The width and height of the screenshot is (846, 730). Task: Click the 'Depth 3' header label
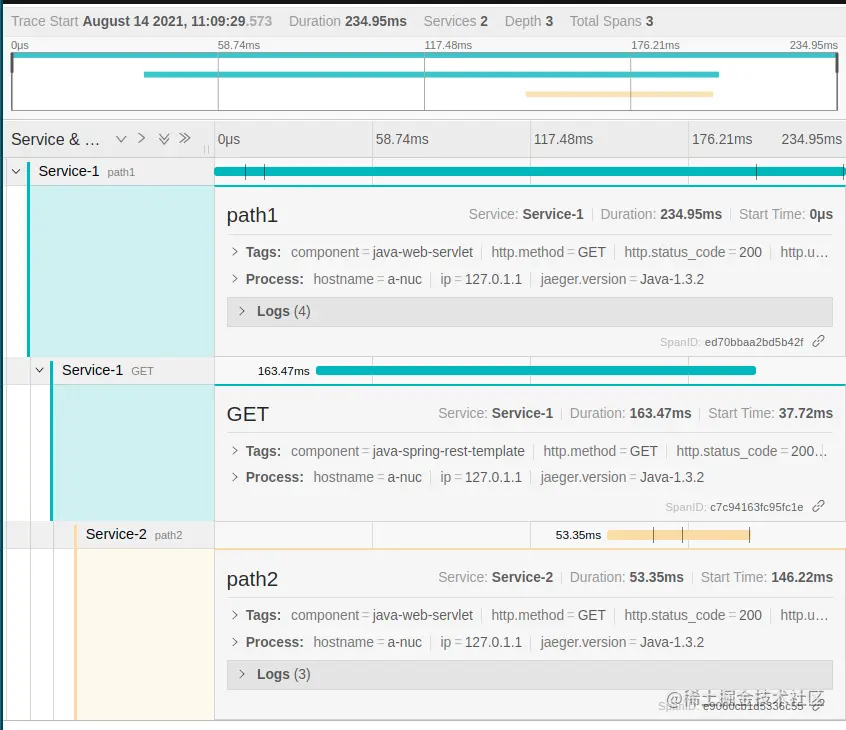[x=529, y=21]
